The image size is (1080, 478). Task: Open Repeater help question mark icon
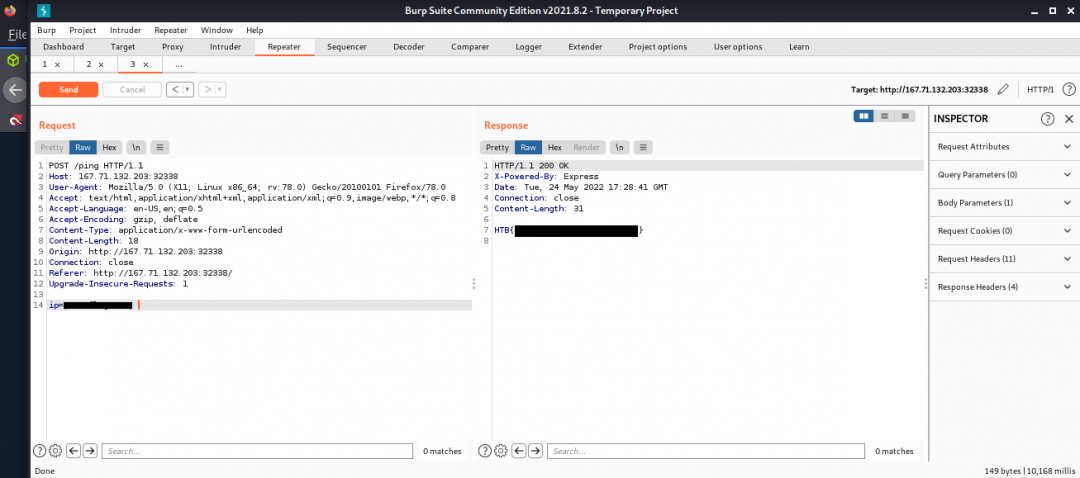[x=1069, y=90]
